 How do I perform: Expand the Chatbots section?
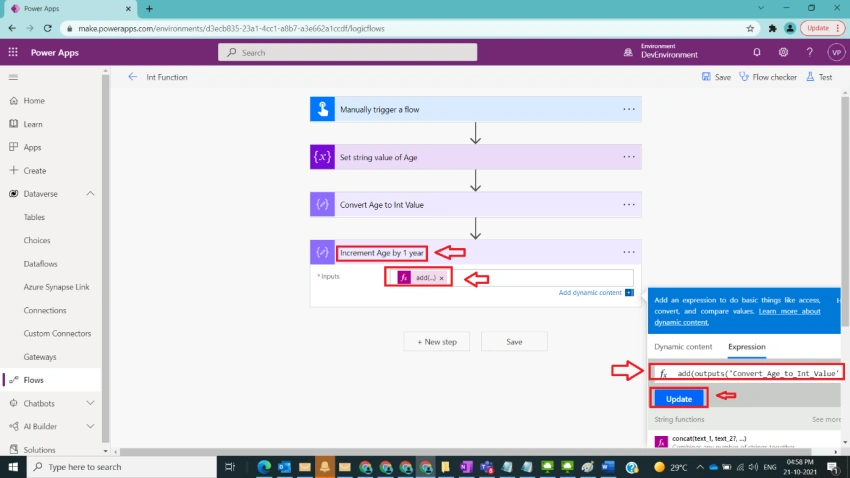click(x=90, y=403)
